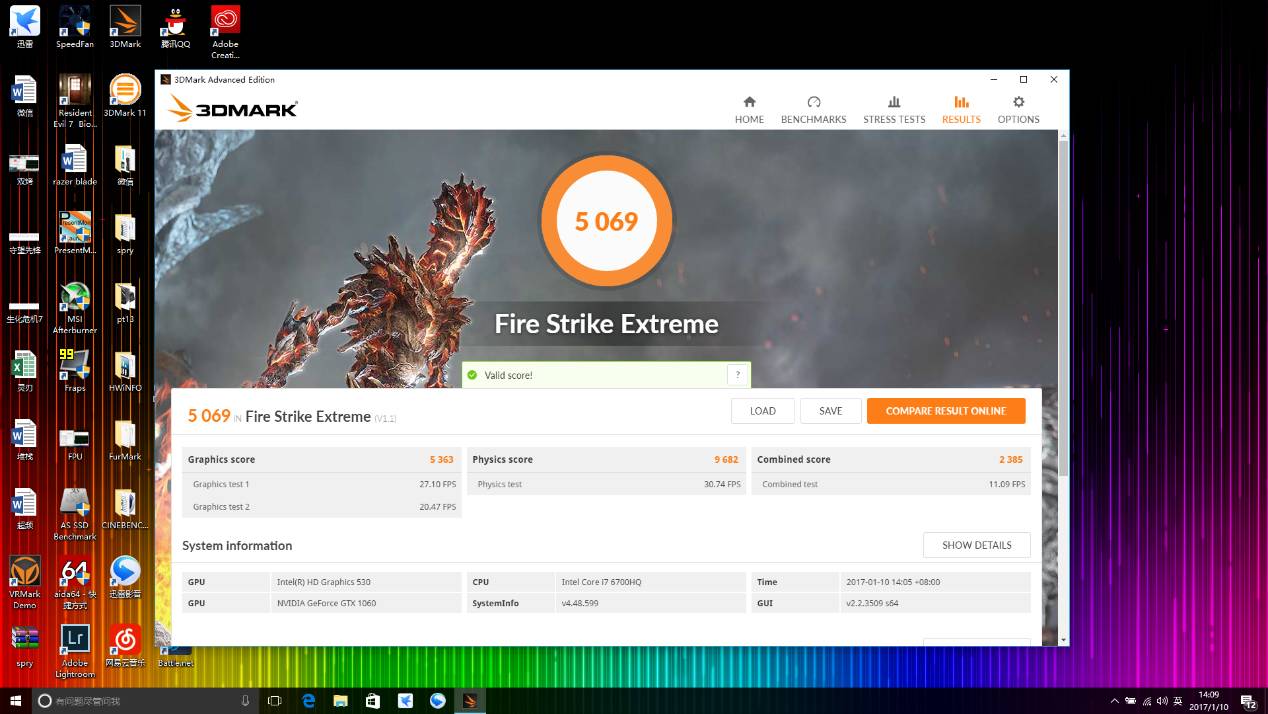Screen dimensions: 1268x714
Task: Open the 3DMark OPTIONS gear icon
Action: click(1018, 107)
